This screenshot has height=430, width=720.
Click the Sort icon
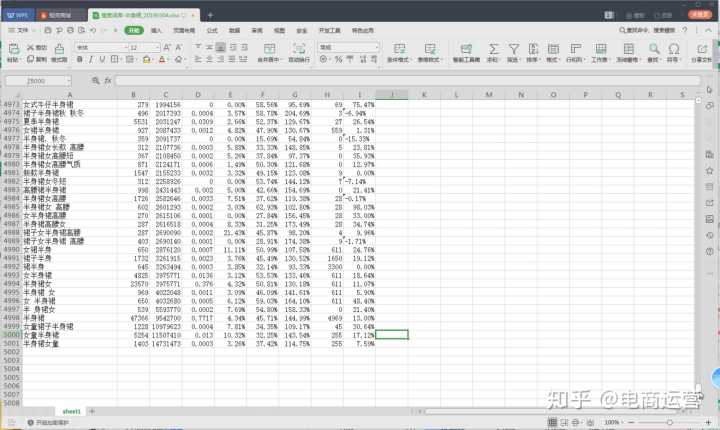click(533, 49)
